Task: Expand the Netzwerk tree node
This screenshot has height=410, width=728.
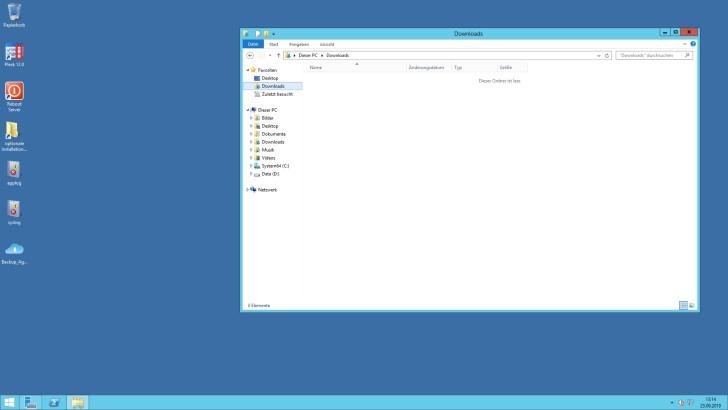Action: (x=247, y=189)
